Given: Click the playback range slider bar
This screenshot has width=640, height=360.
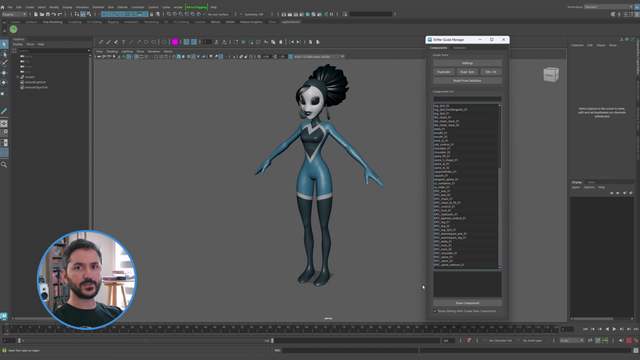Looking at the screenshot, I should pos(146,340).
